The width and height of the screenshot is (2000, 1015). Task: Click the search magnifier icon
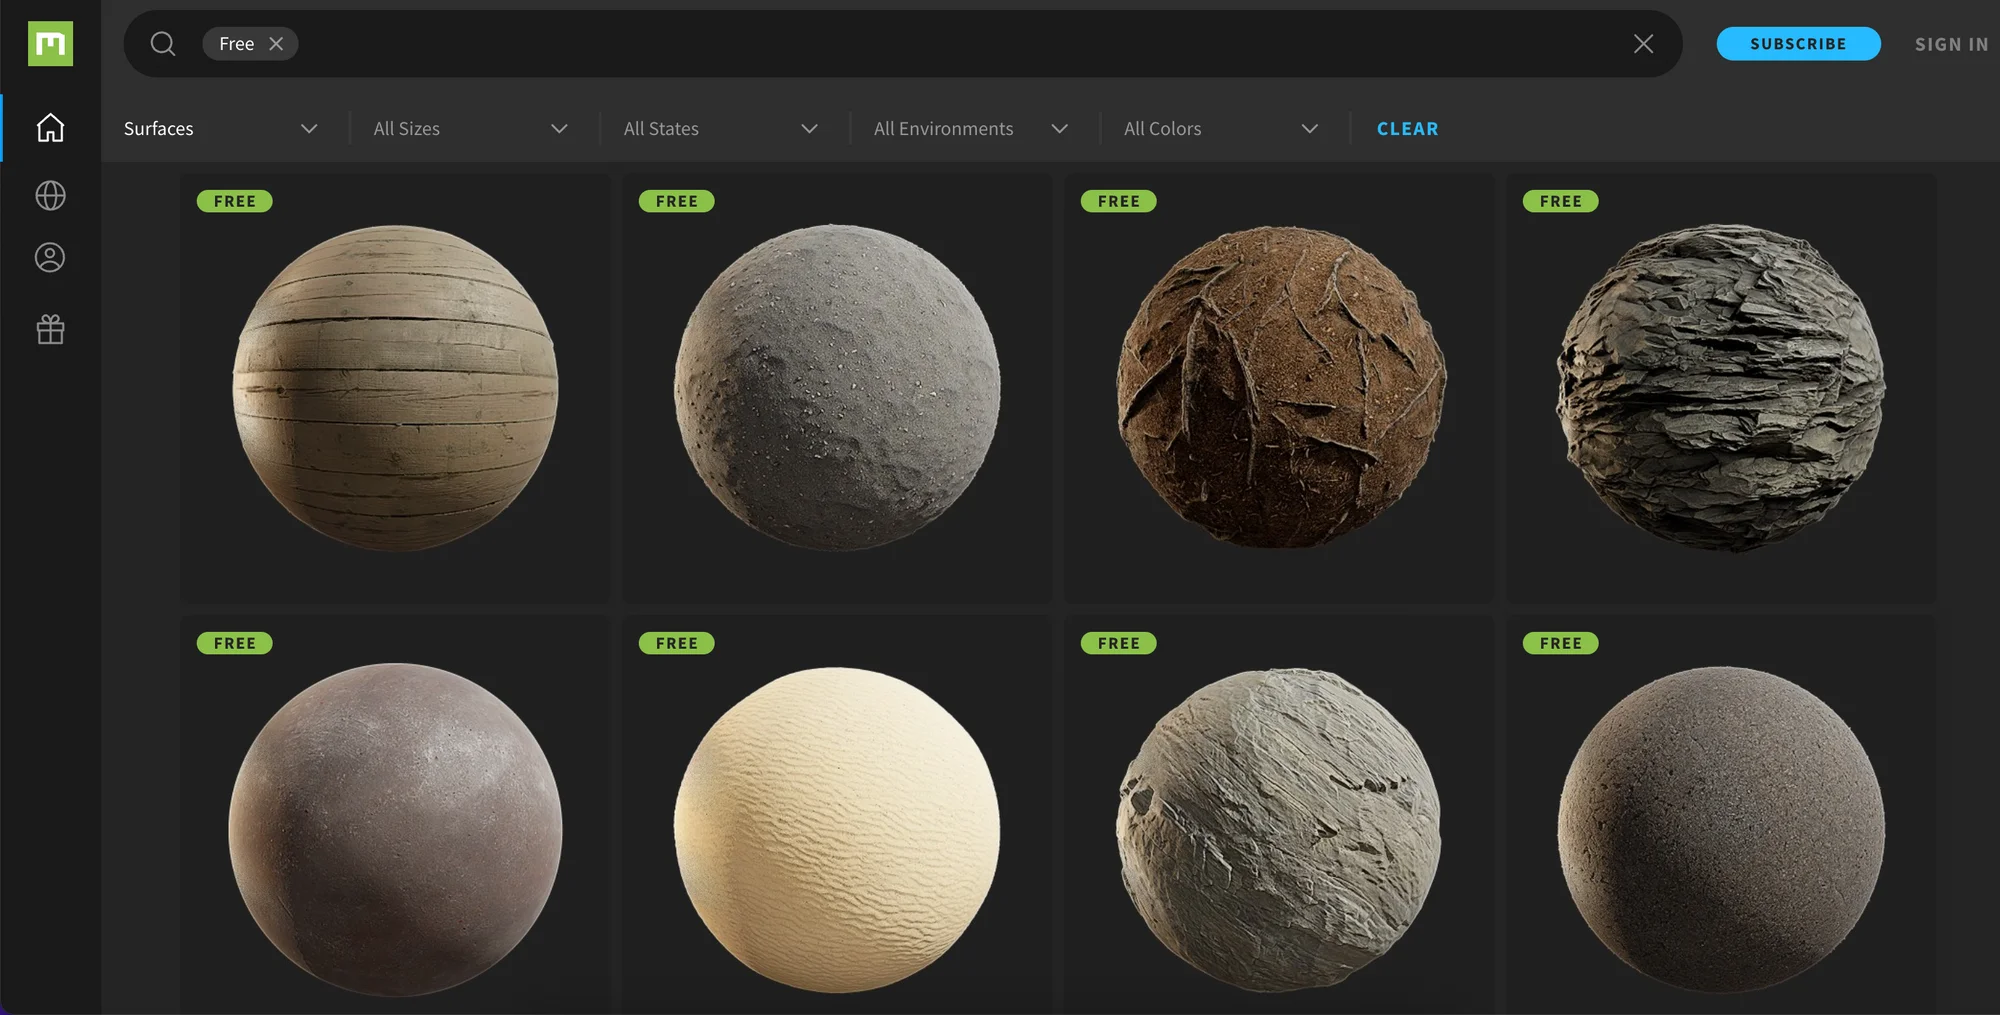pyautogui.click(x=163, y=44)
